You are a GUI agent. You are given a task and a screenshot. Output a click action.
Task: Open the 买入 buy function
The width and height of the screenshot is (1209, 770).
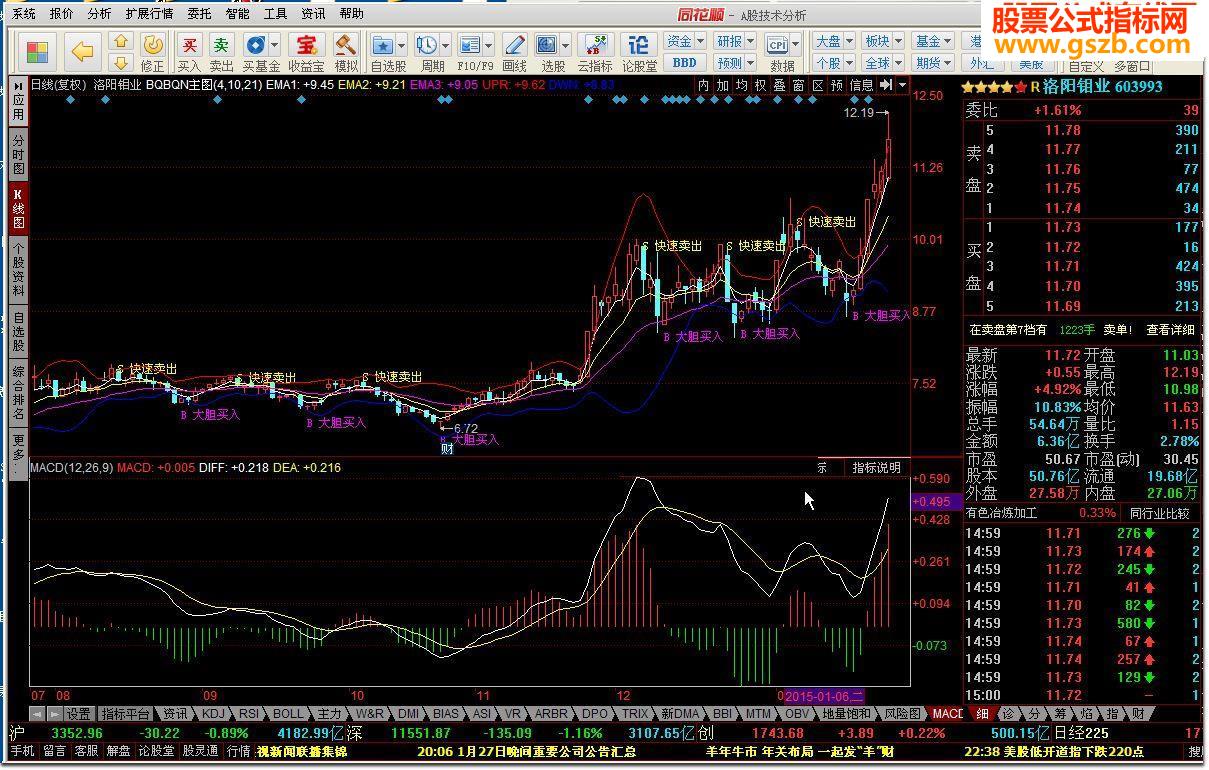pos(189,52)
